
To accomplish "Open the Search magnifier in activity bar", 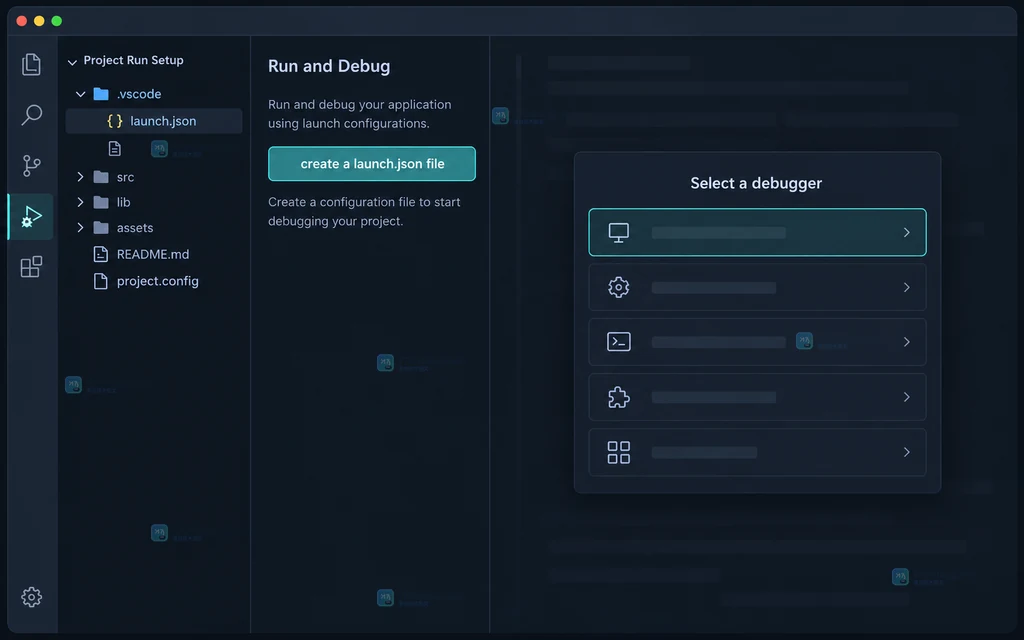I will pyautogui.click(x=31, y=115).
